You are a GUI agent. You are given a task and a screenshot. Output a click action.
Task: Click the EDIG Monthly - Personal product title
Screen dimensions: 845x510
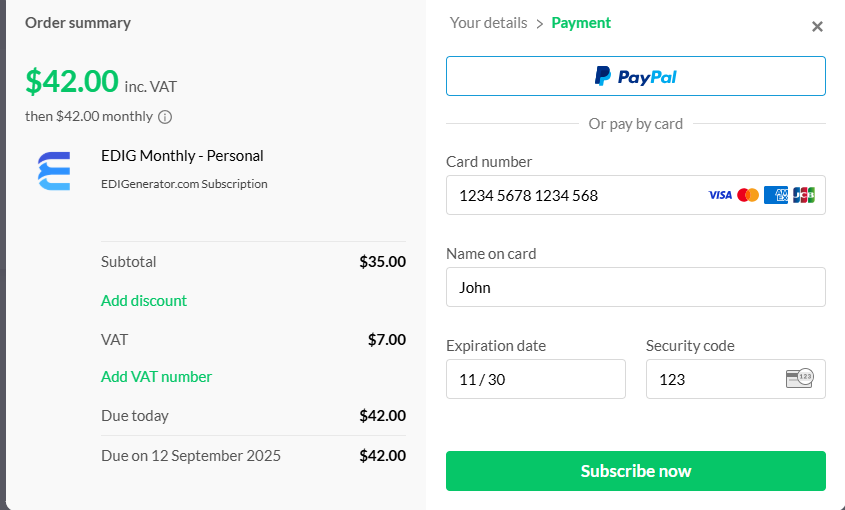(182, 155)
